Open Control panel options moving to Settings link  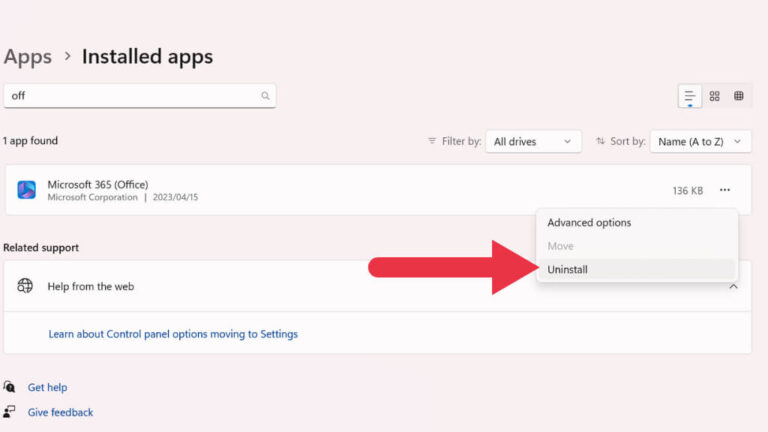[173, 334]
